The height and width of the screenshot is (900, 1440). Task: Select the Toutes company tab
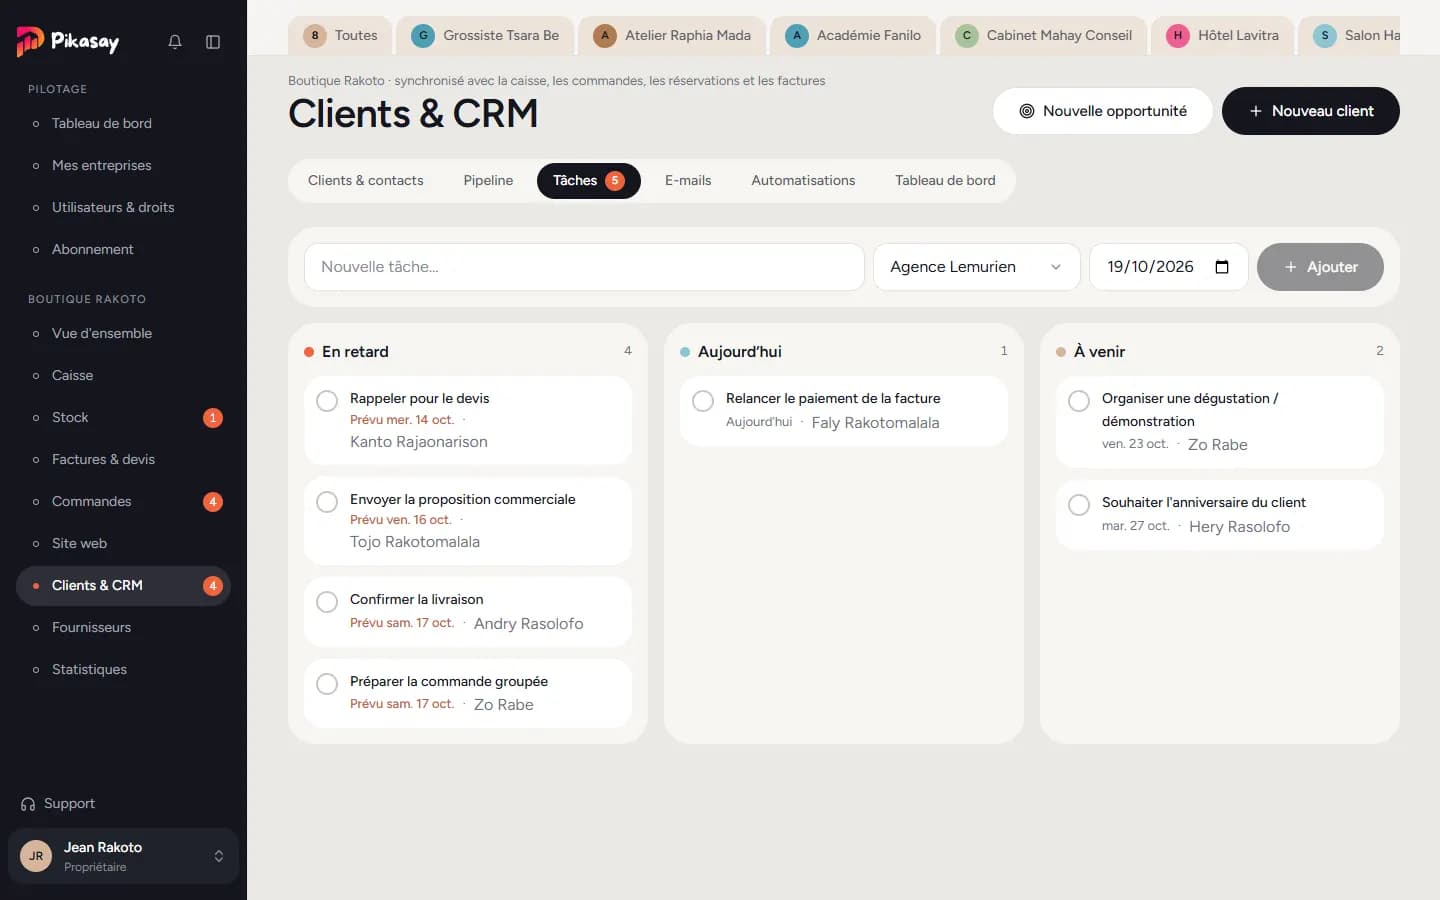pyautogui.click(x=340, y=36)
